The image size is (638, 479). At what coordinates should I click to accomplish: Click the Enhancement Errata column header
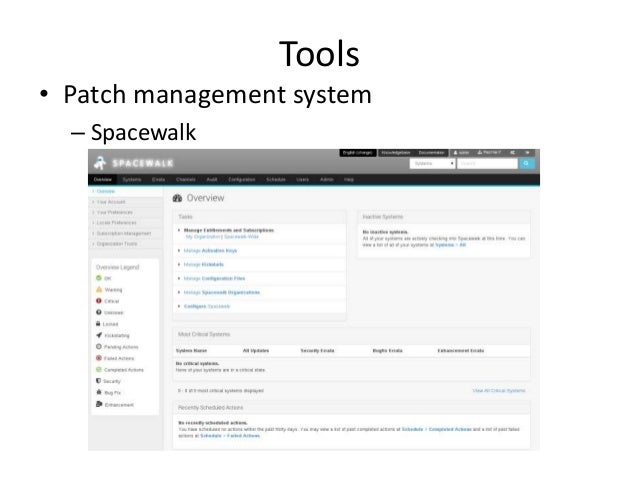(461, 350)
